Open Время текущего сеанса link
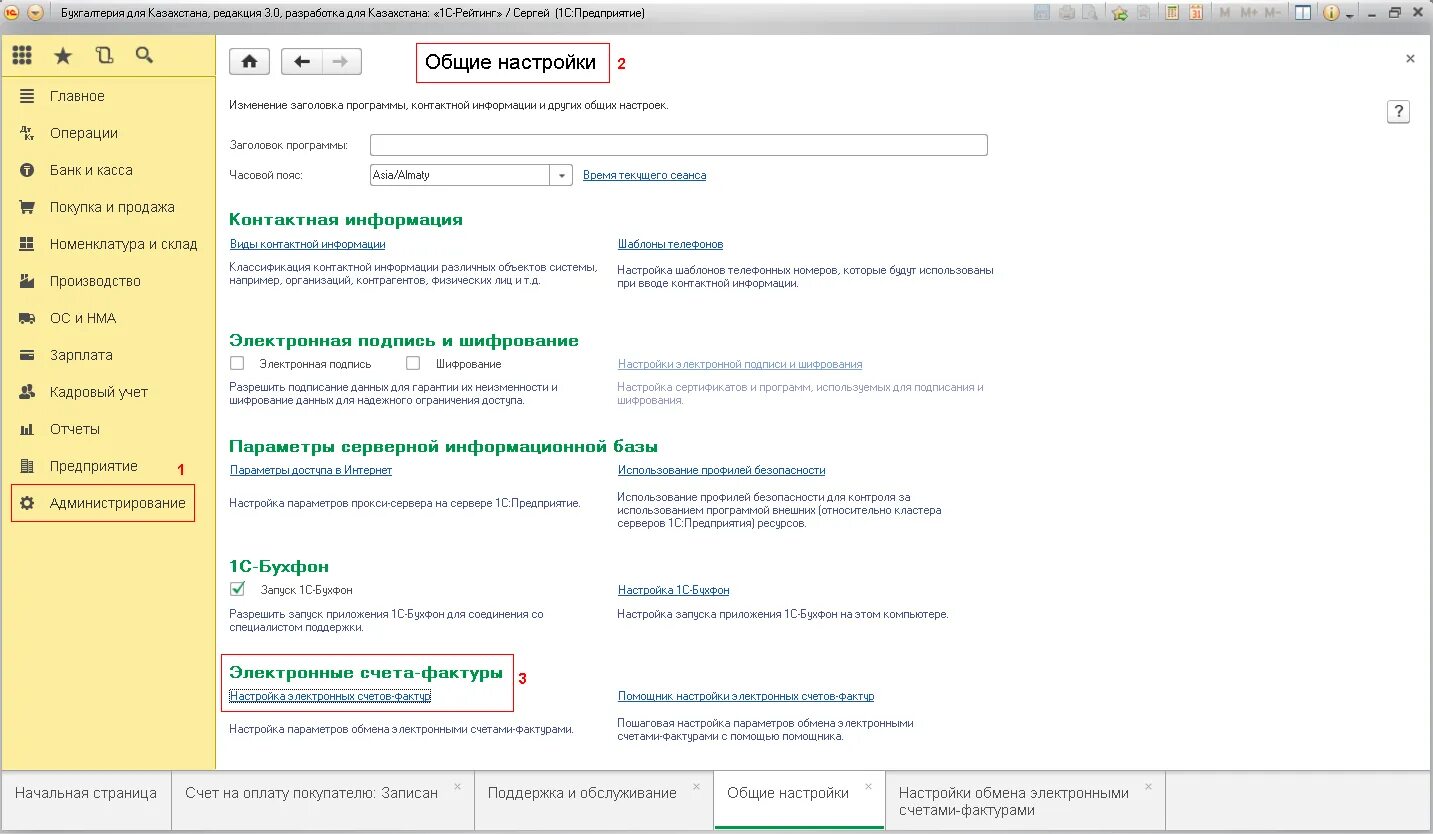The width and height of the screenshot is (1433, 834). coord(644,175)
